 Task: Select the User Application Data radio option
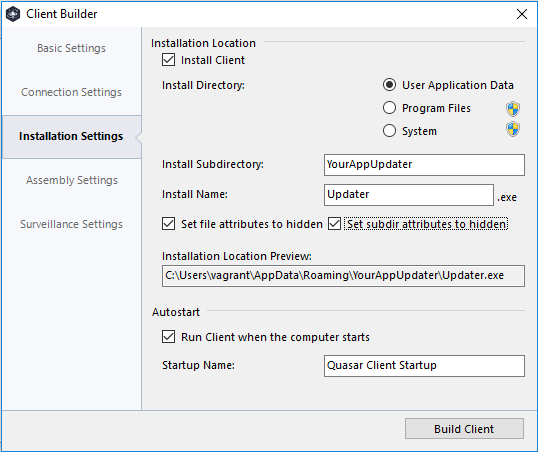pos(389,85)
